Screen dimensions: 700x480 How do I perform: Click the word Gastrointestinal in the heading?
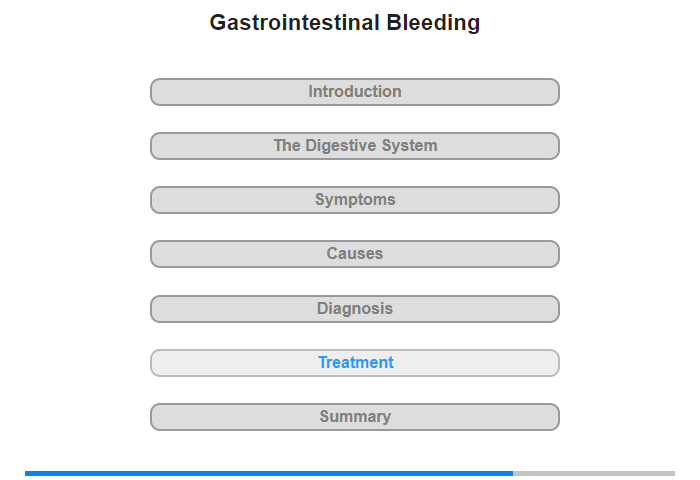pyautogui.click(x=295, y=23)
